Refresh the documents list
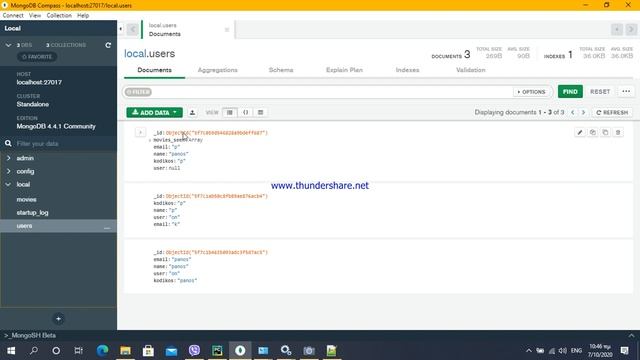The image size is (640, 360). point(612,112)
